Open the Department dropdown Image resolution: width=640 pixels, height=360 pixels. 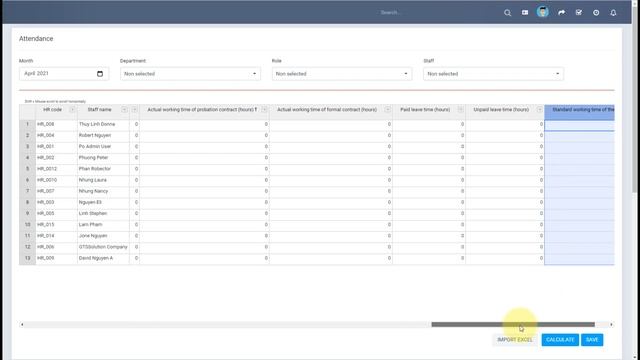coord(190,74)
